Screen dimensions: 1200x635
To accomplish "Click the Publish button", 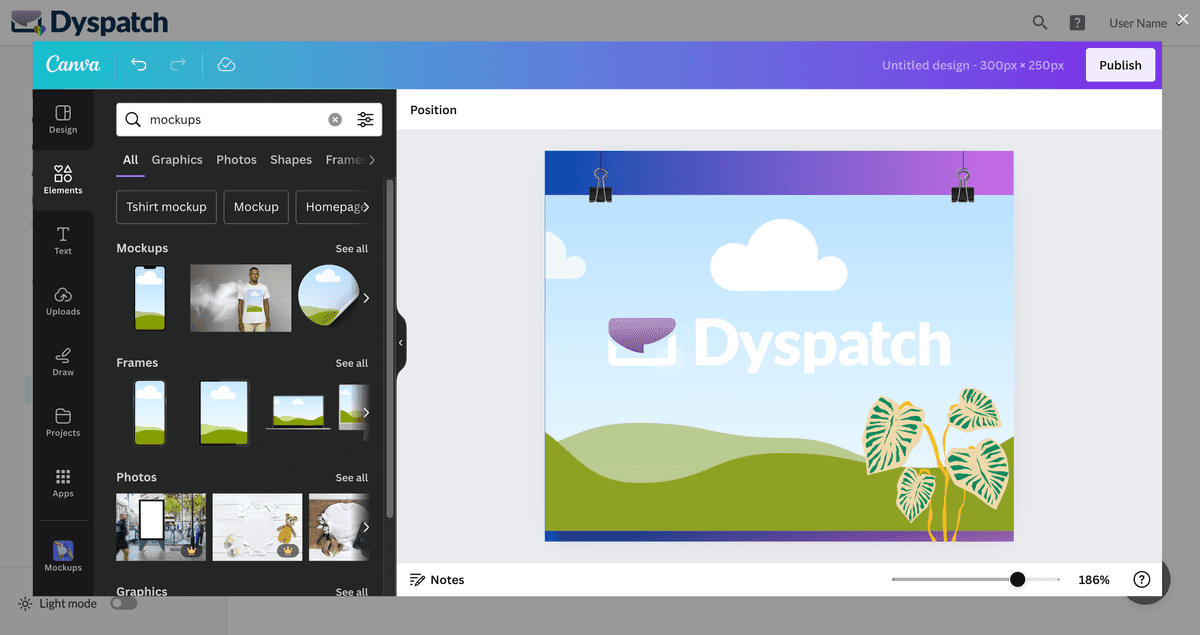I will click(x=1120, y=65).
